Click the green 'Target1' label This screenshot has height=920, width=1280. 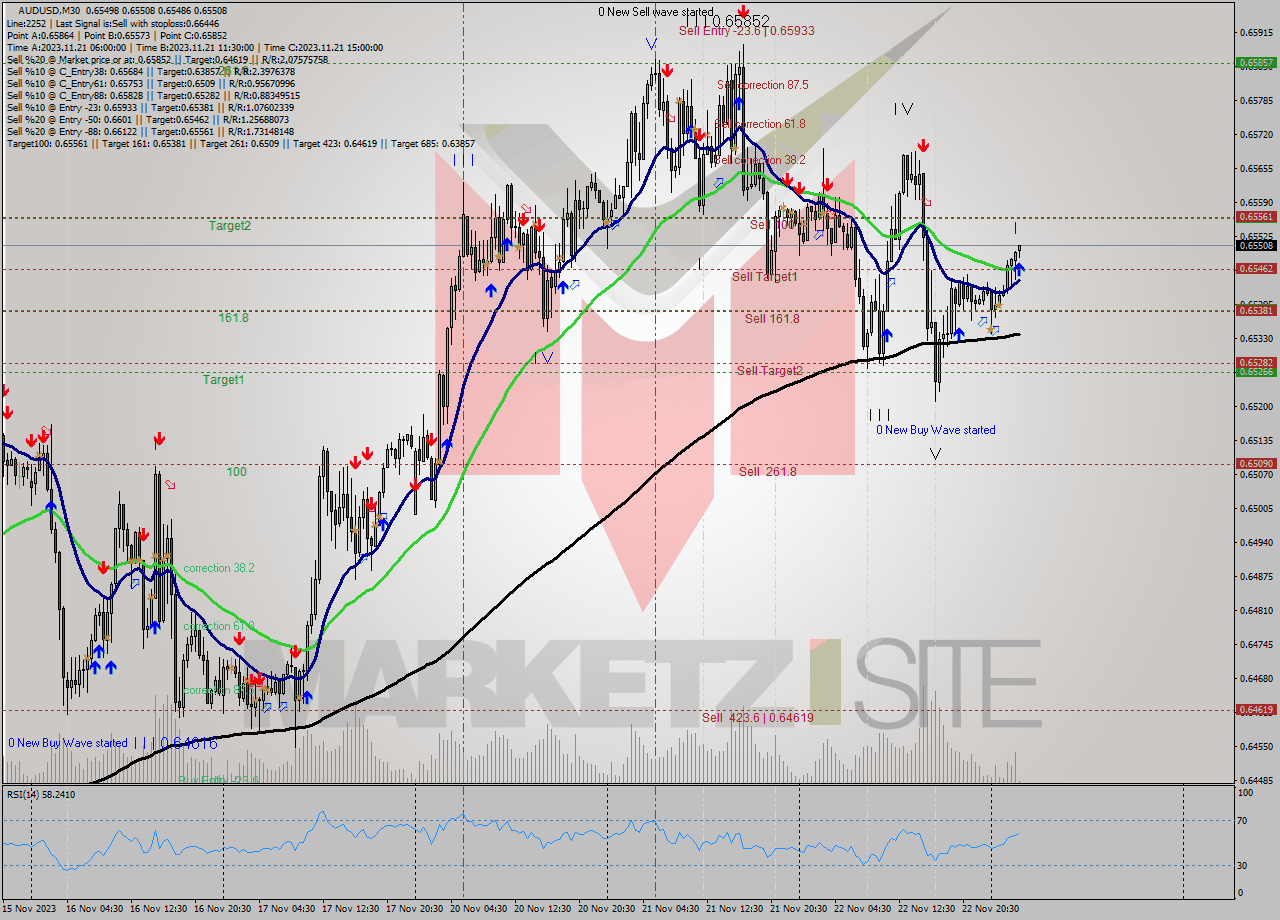[x=223, y=380]
